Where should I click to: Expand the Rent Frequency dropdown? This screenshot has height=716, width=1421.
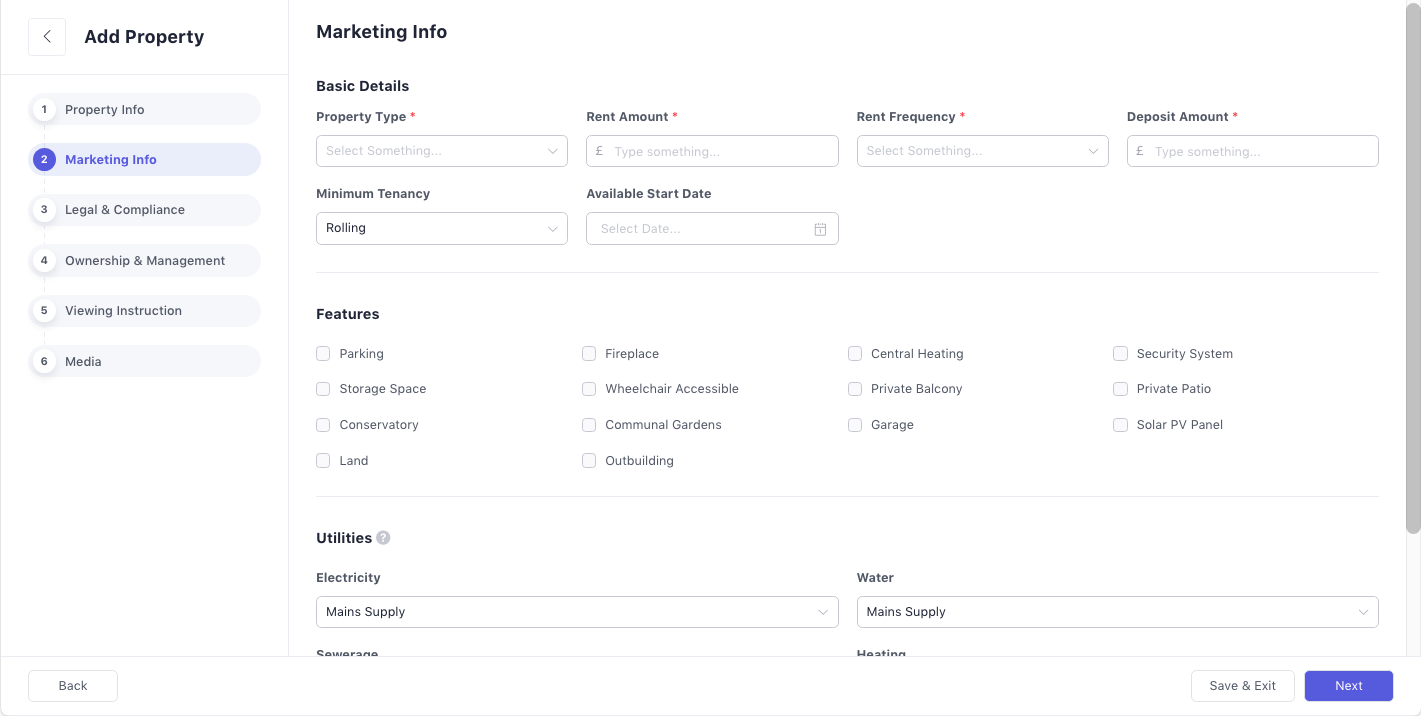[x=982, y=151]
